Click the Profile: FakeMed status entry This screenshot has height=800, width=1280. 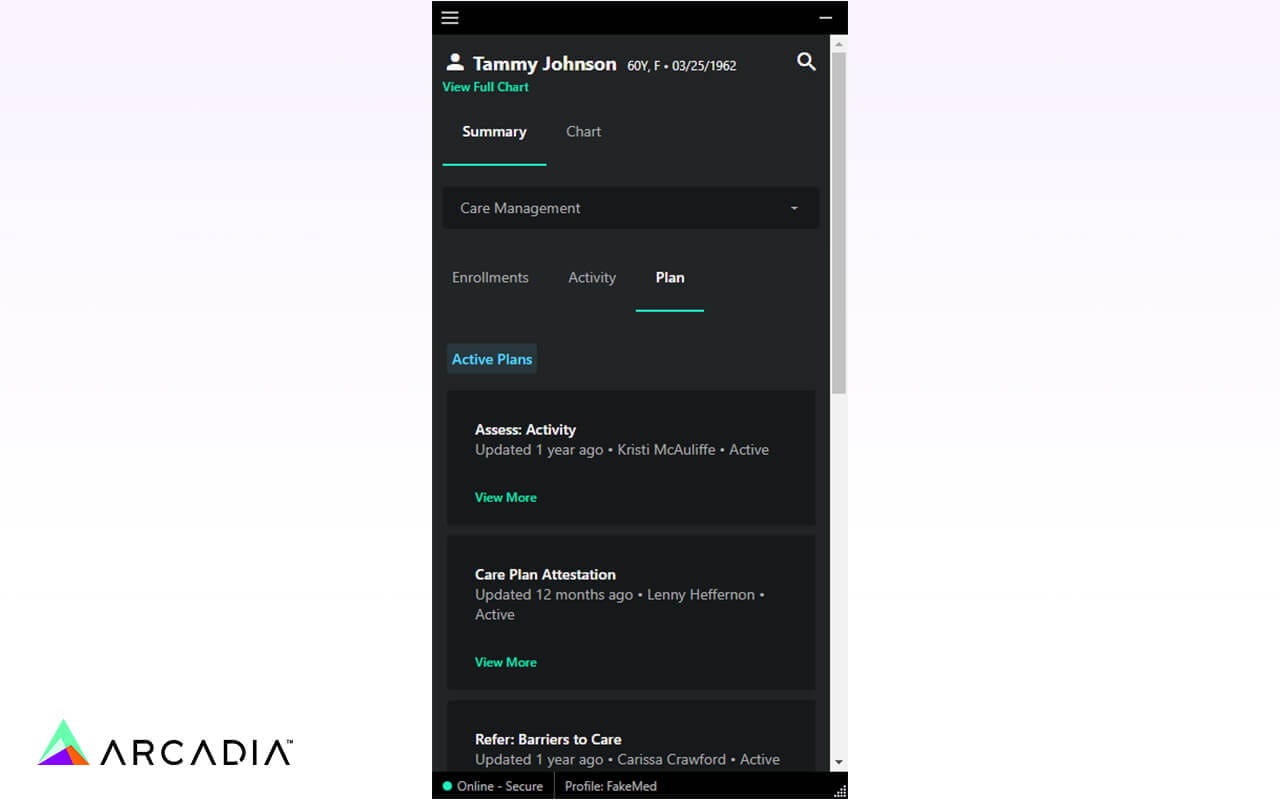pos(611,786)
